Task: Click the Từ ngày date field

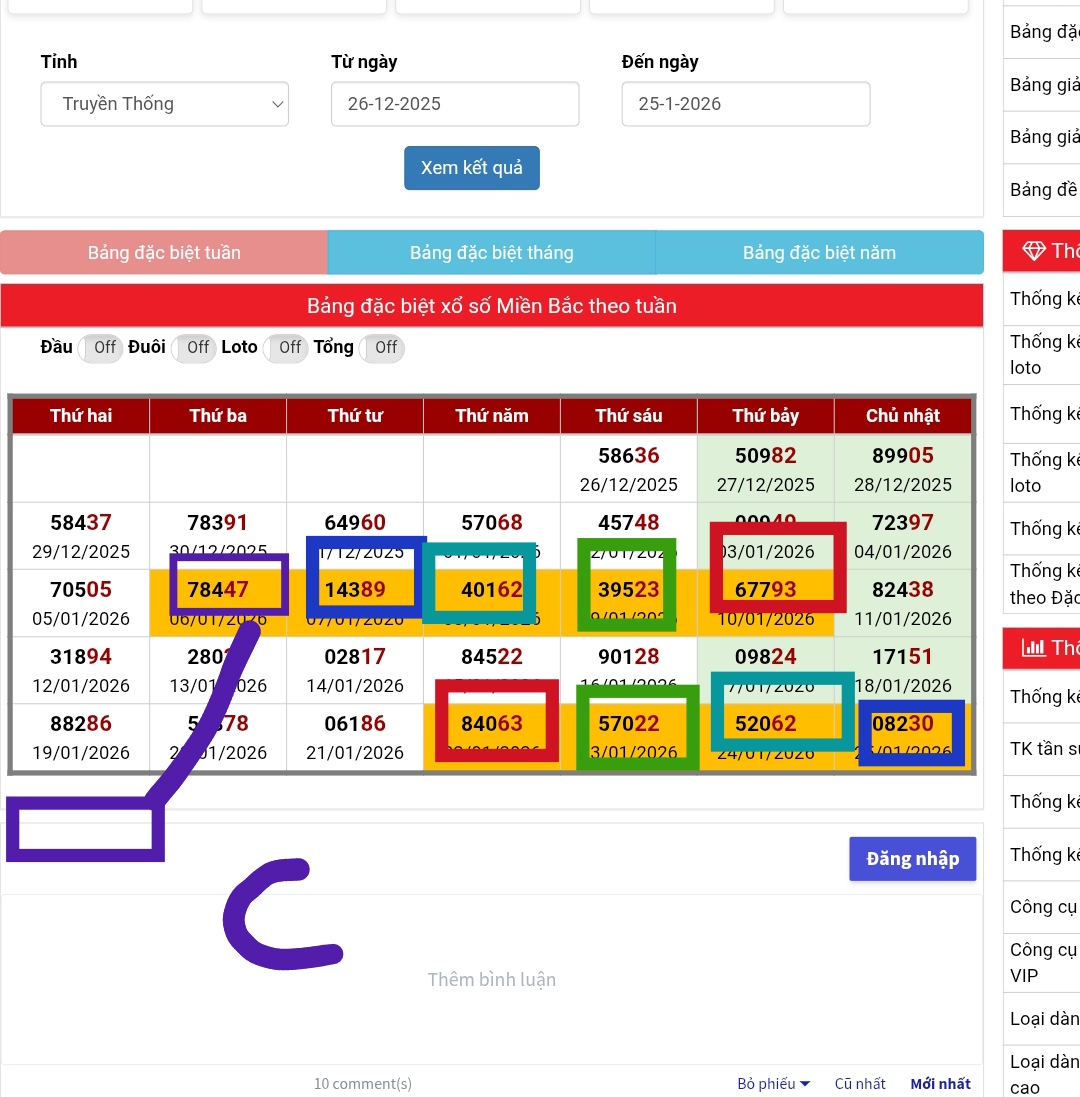Action: pyautogui.click(x=455, y=104)
